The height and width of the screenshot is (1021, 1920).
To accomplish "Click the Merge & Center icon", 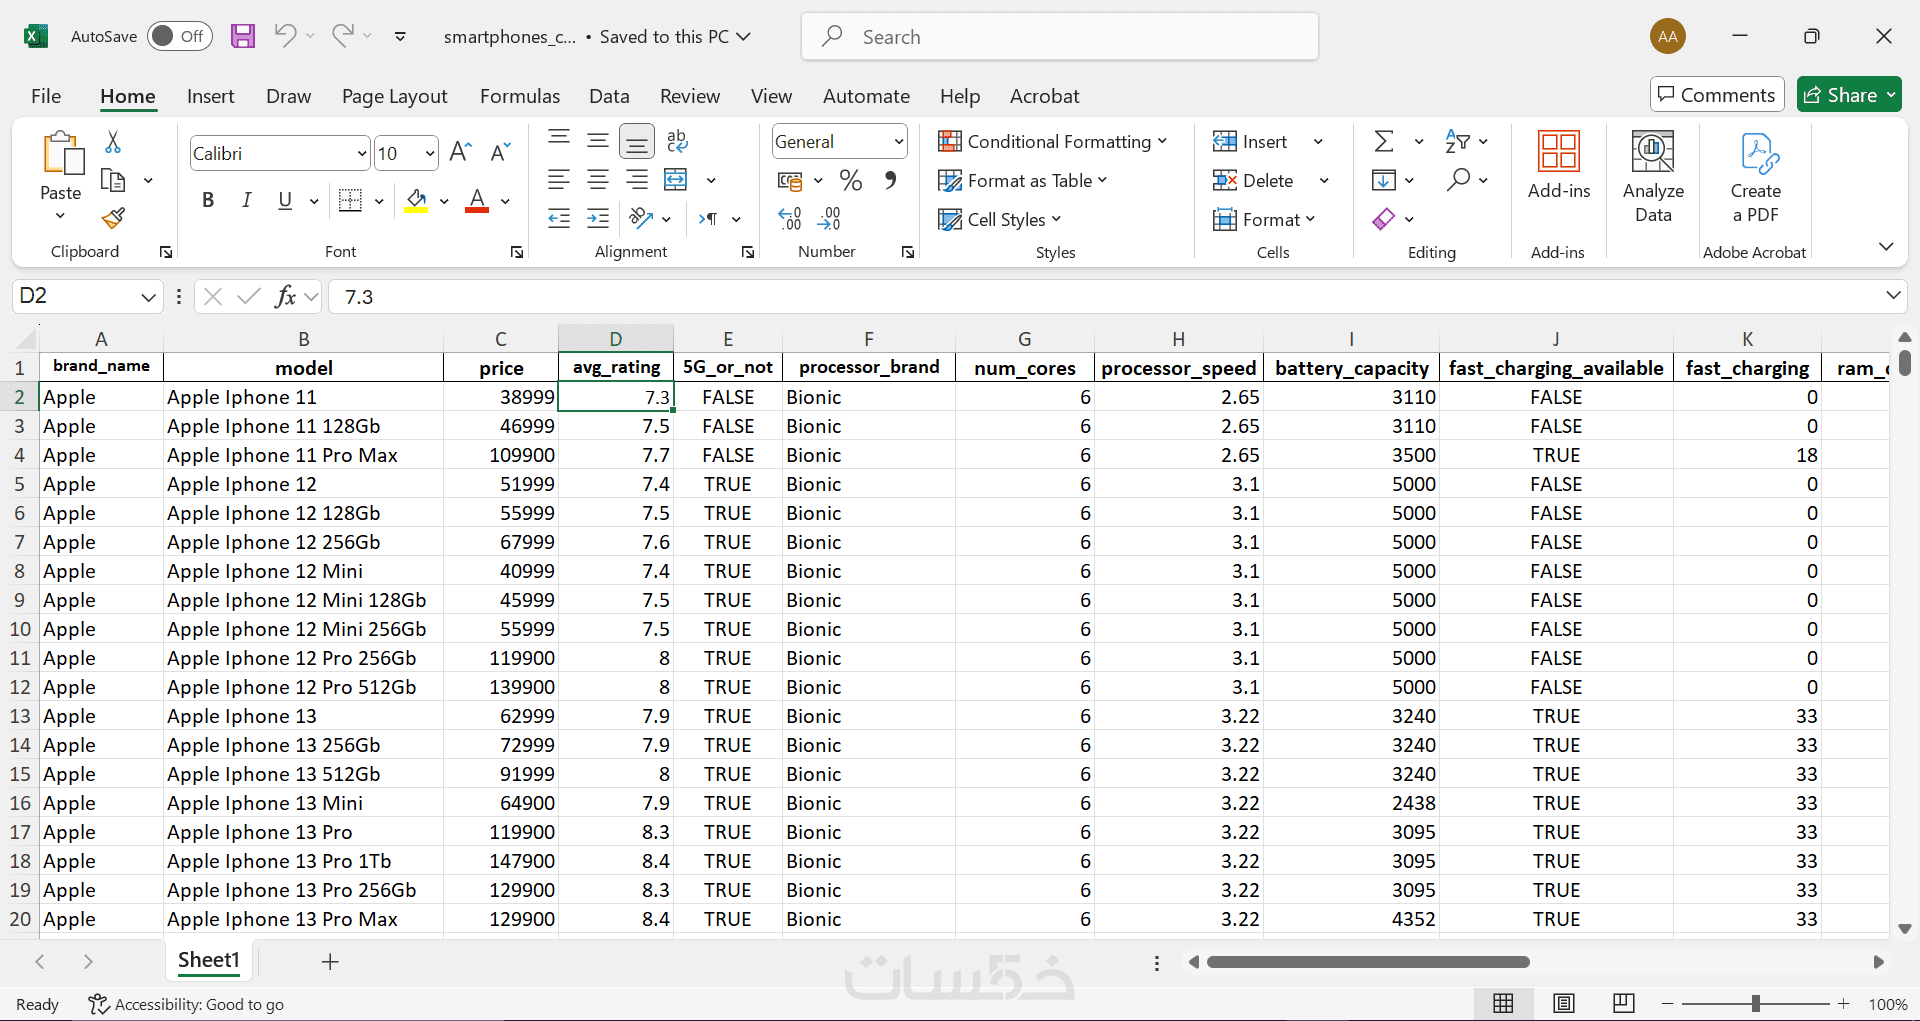I will (x=676, y=180).
